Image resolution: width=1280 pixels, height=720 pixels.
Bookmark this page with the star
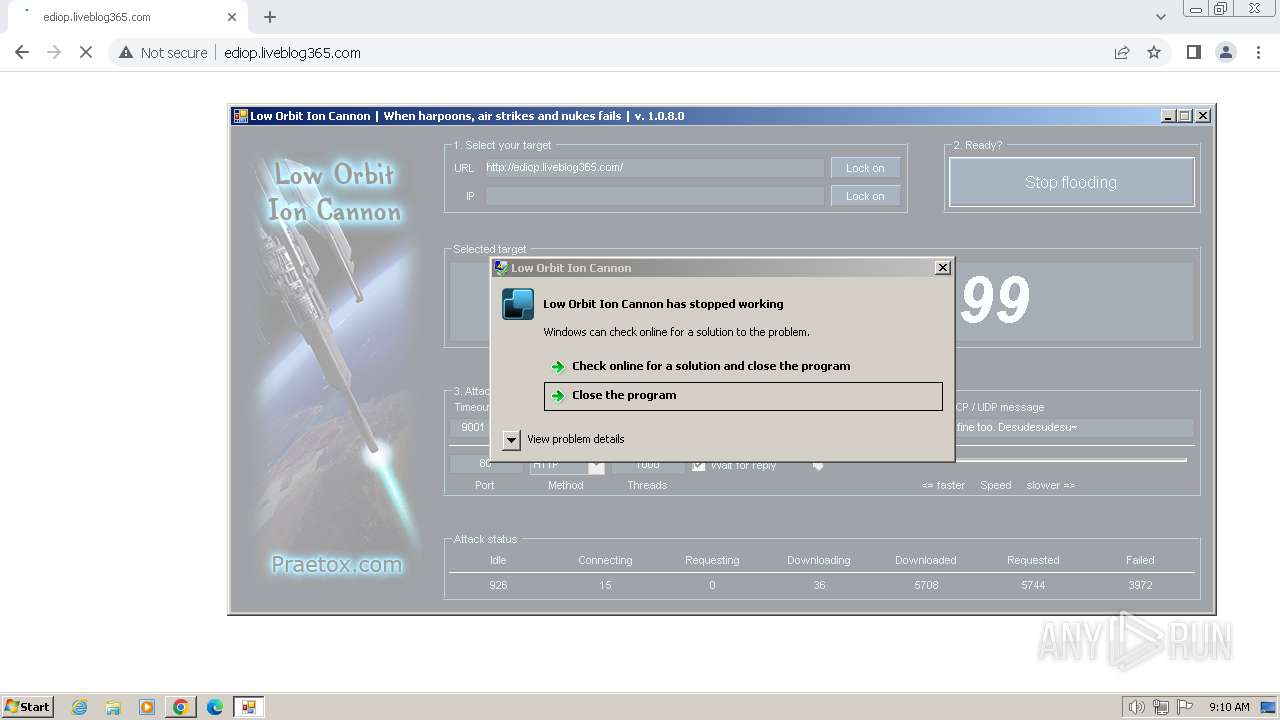click(1154, 52)
